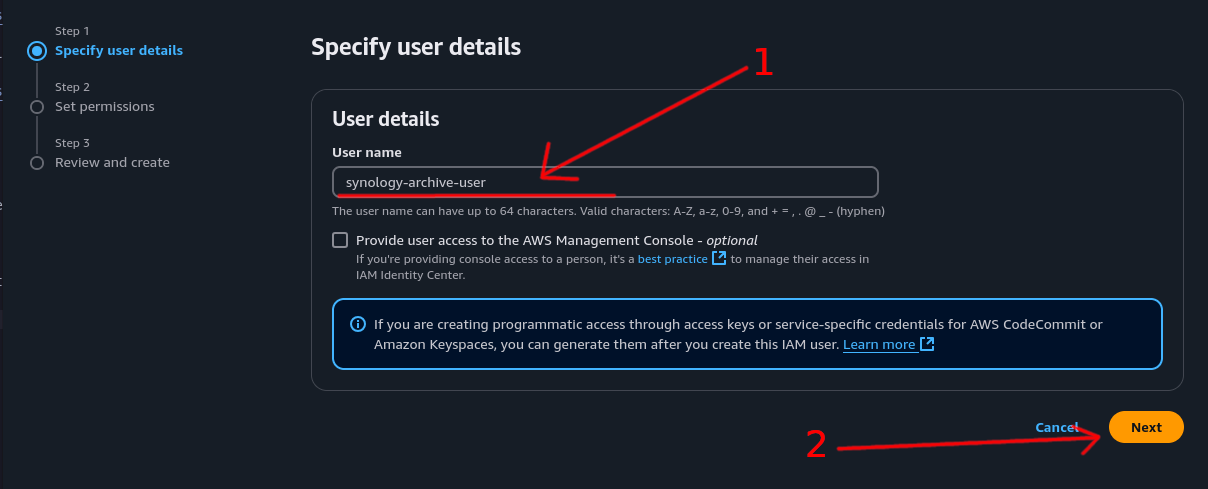Click the "User name" field label
Viewport: 1208px width, 489px height.
(367, 153)
